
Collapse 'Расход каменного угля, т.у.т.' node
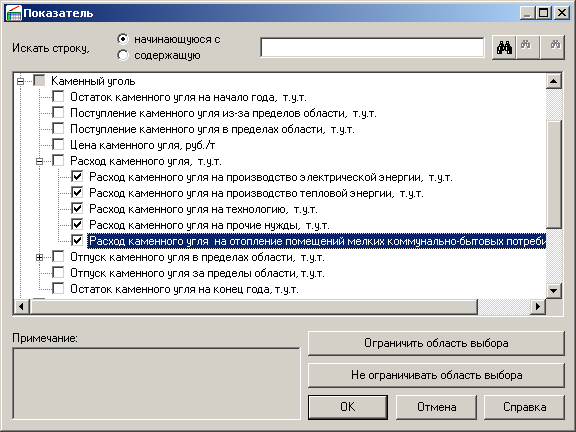[x=39, y=161]
